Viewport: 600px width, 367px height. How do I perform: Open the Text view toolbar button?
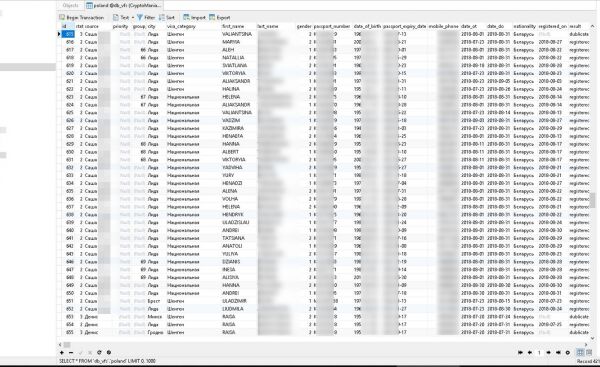tap(121, 18)
